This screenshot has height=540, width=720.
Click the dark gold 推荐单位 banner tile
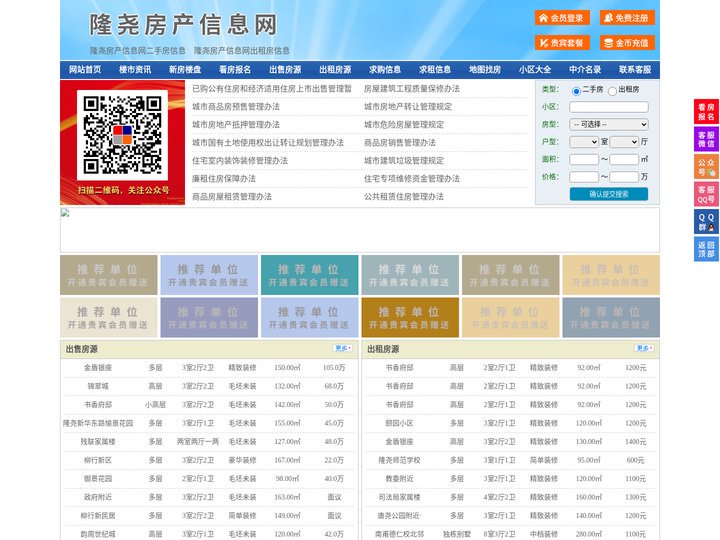410,317
